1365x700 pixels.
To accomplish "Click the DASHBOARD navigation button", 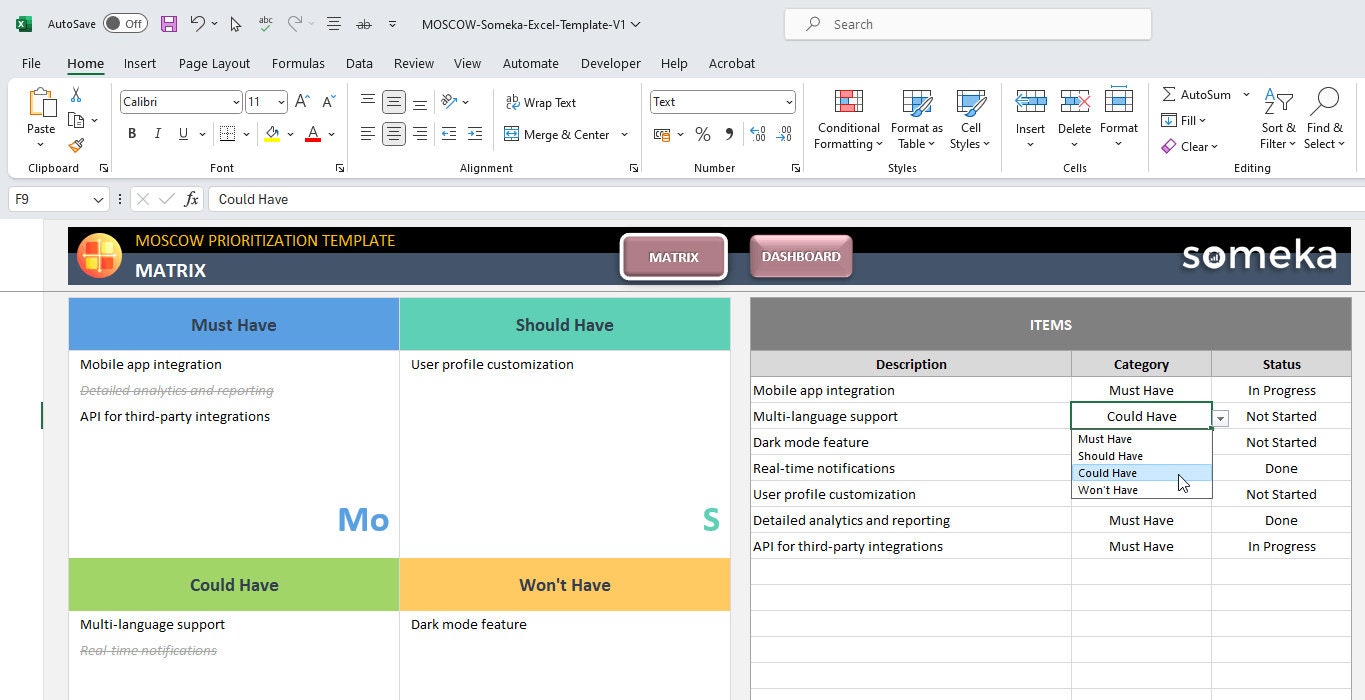I will coord(800,256).
